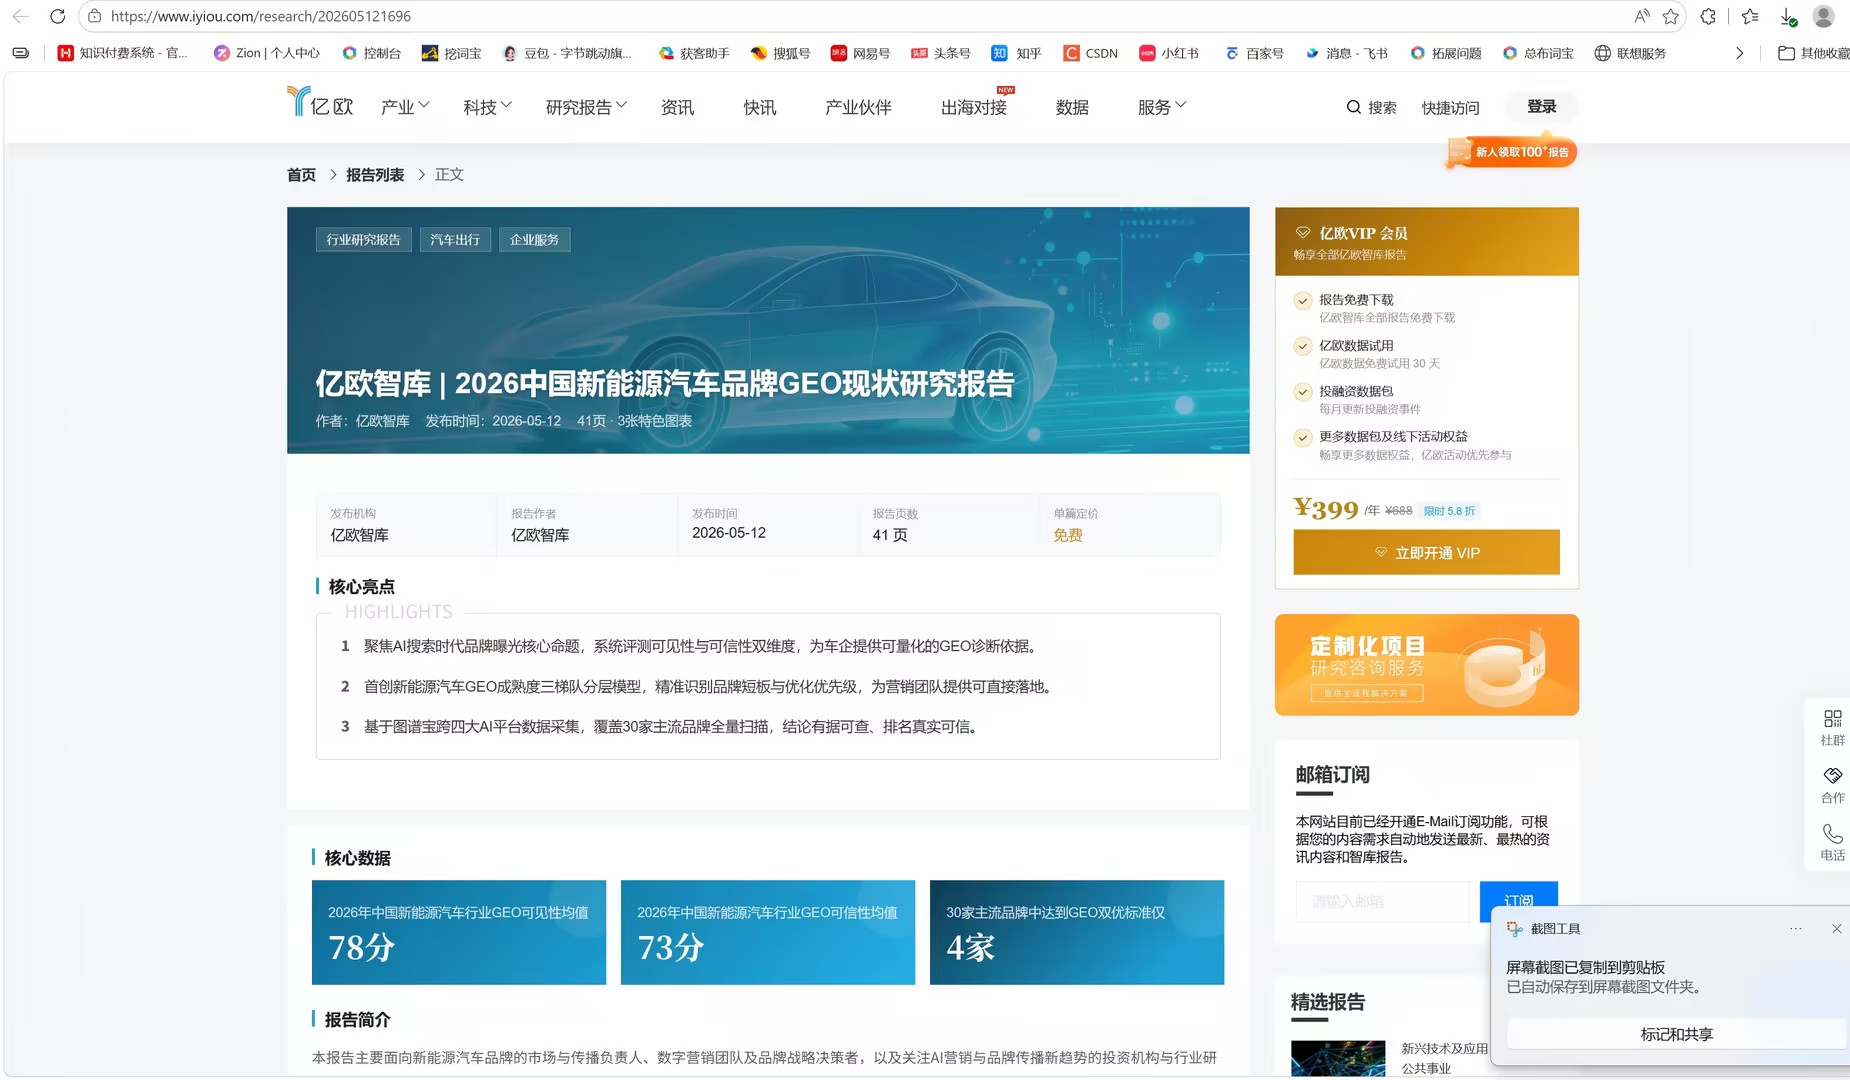Open 总布词宝 bookmark
This screenshot has width=1850, height=1080.
[1538, 53]
